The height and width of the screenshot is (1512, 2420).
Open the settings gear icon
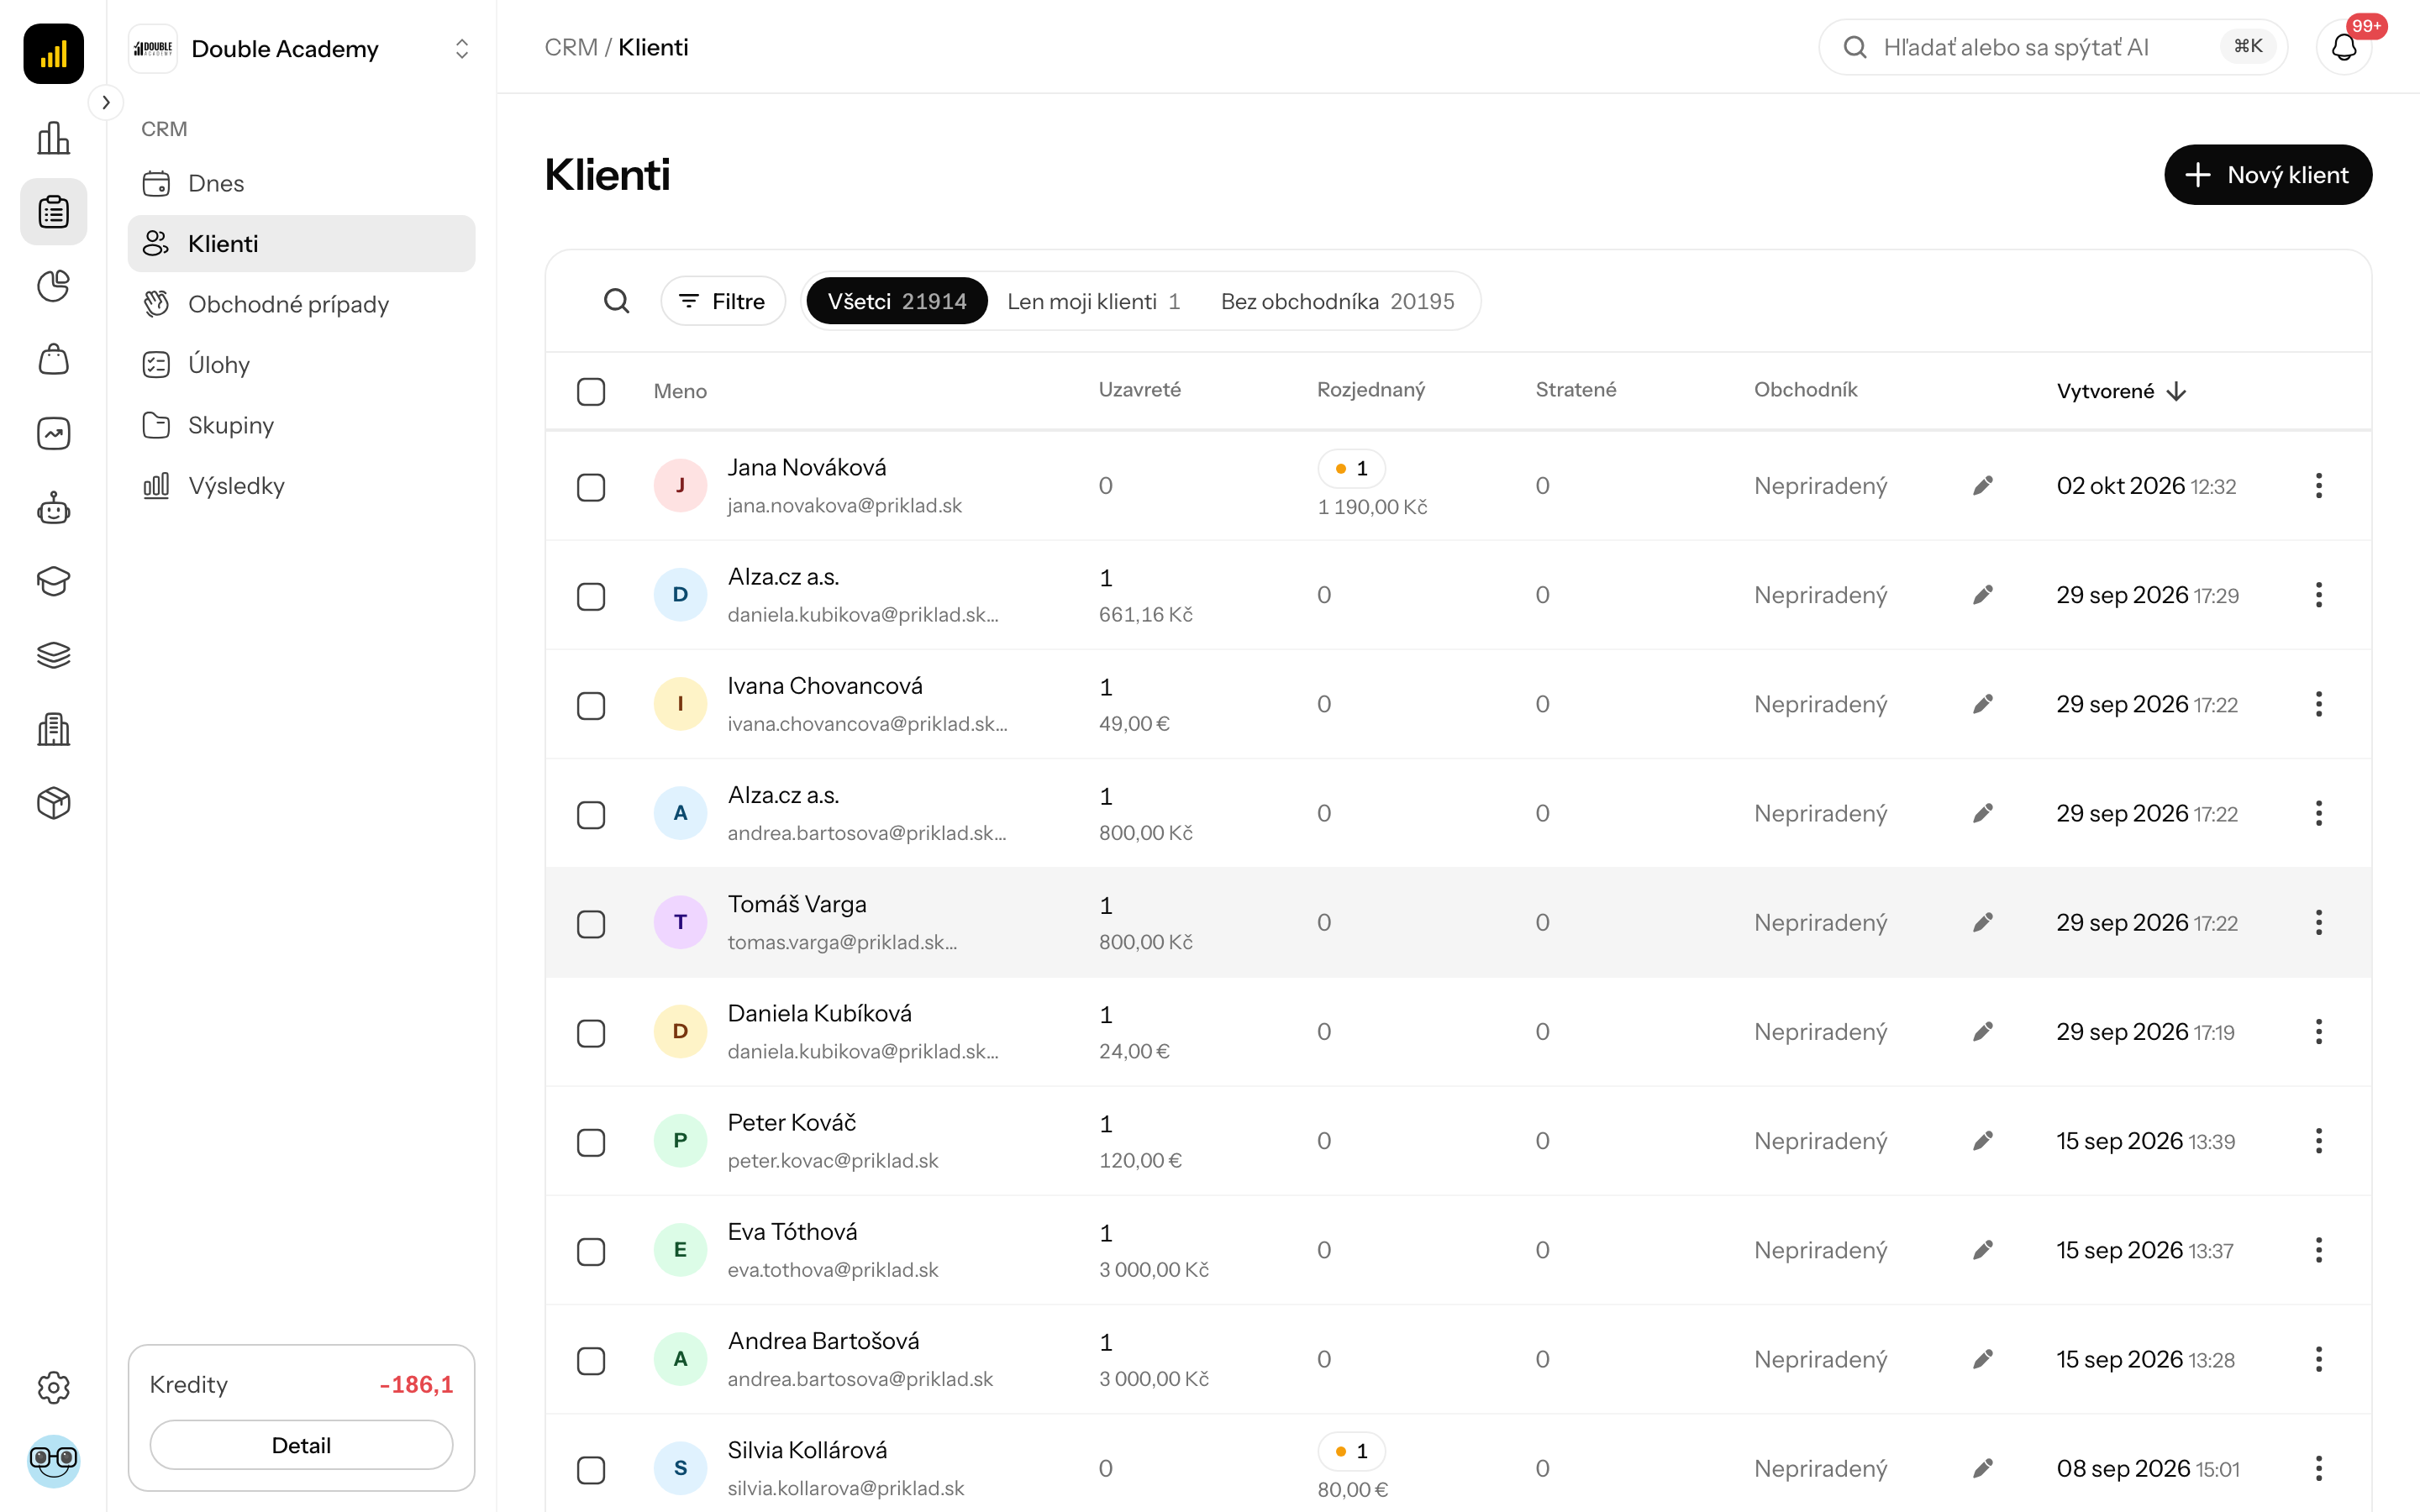click(x=53, y=1387)
